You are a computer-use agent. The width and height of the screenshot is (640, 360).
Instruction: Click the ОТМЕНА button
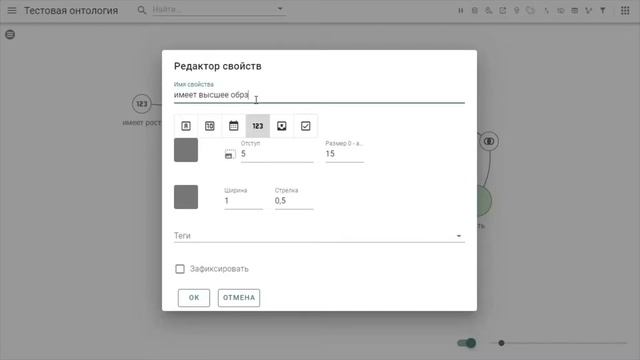239,298
